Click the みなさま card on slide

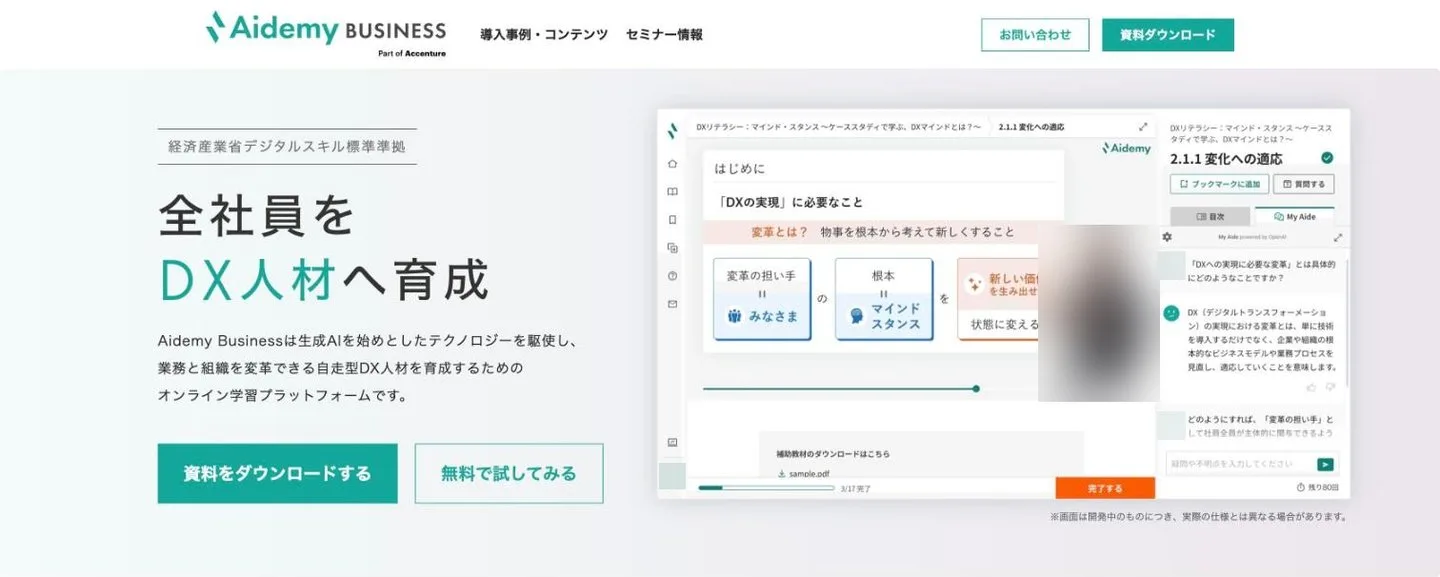tap(762, 299)
